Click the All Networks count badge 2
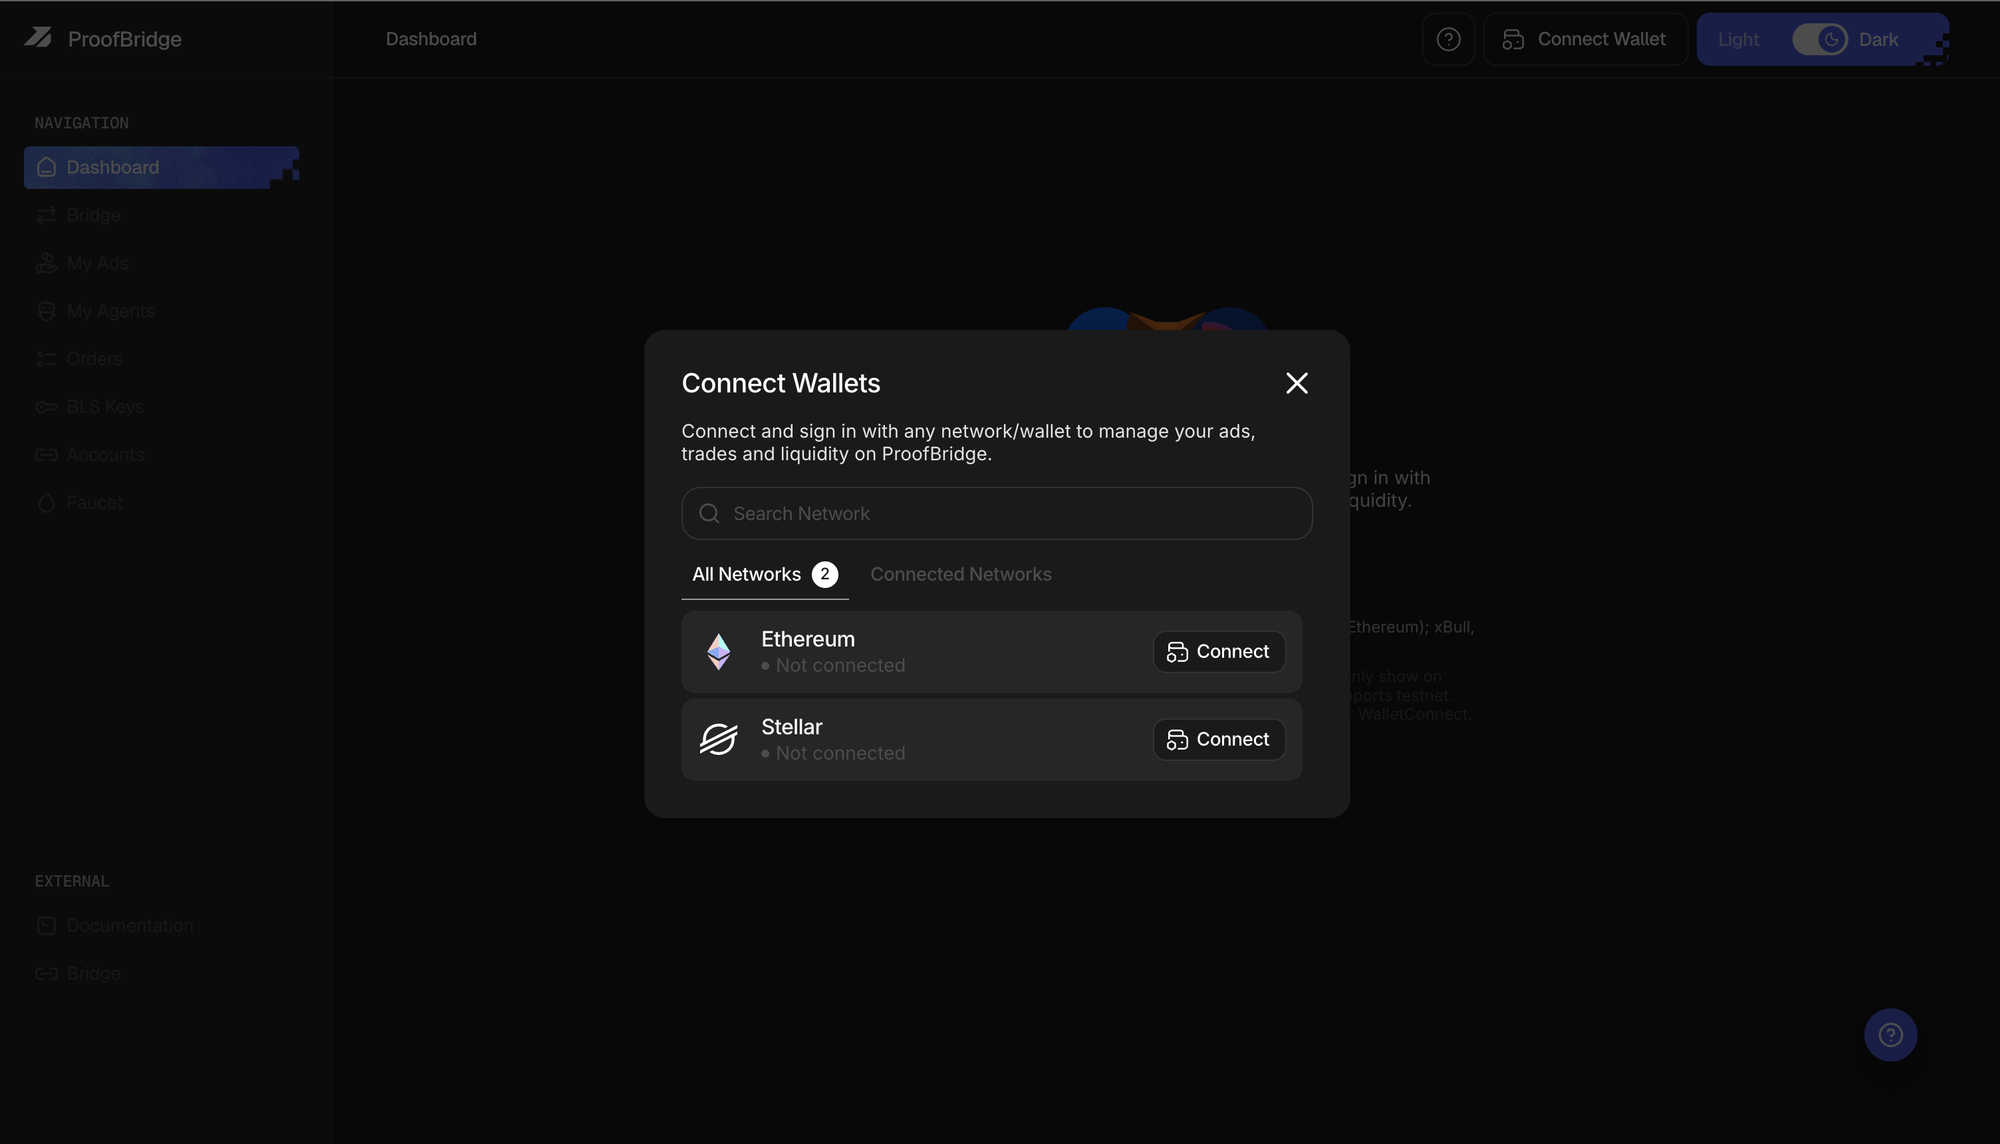The width and height of the screenshot is (2000, 1144). coord(825,574)
